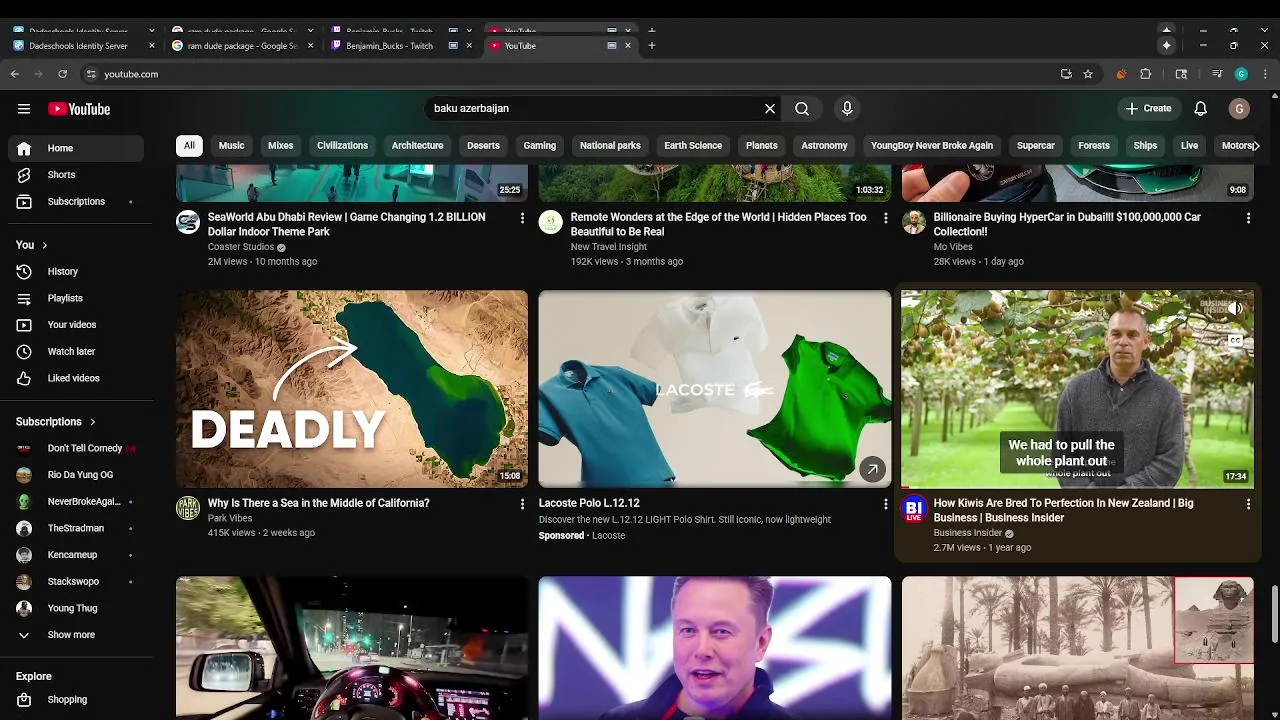The width and height of the screenshot is (1280, 720).
Task: Run search with the magnifier button
Action: point(802,108)
